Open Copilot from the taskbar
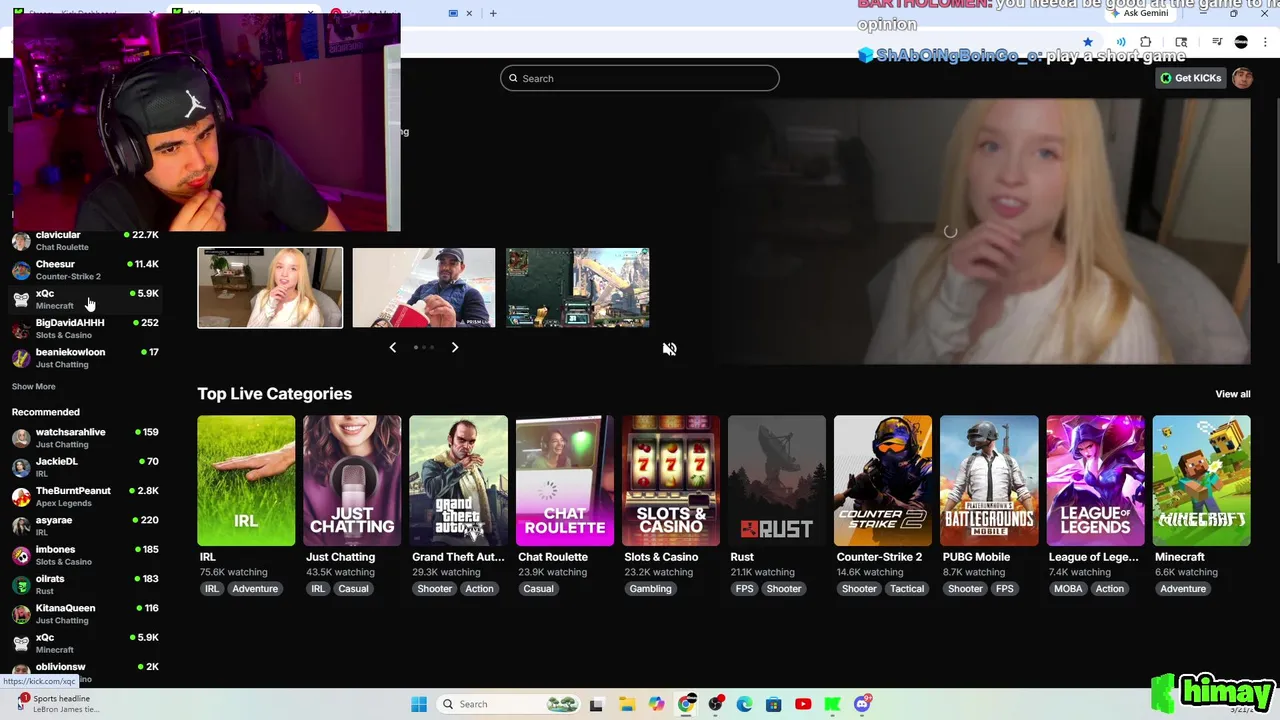The height and width of the screenshot is (720, 1280). [x=656, y=704]
